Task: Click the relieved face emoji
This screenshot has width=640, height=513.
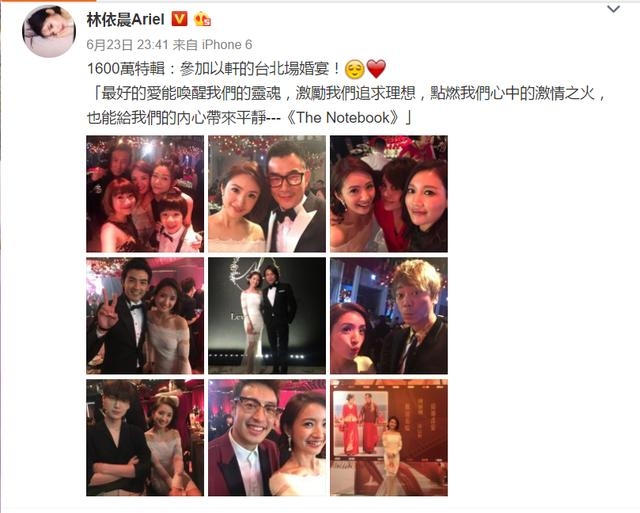Action: click(x=355, y=69)
